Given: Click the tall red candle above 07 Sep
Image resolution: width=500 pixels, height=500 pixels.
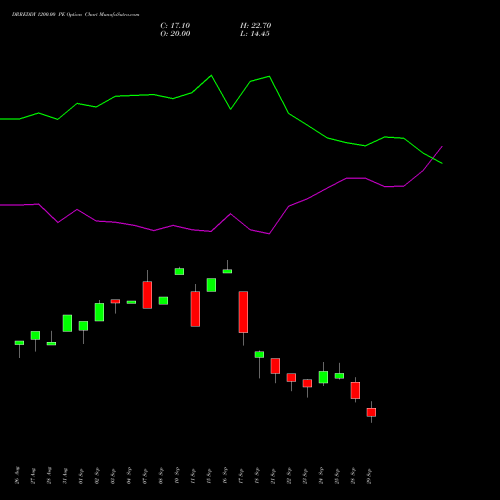Looking at the screenshot, I should click(x=147, y=295).
